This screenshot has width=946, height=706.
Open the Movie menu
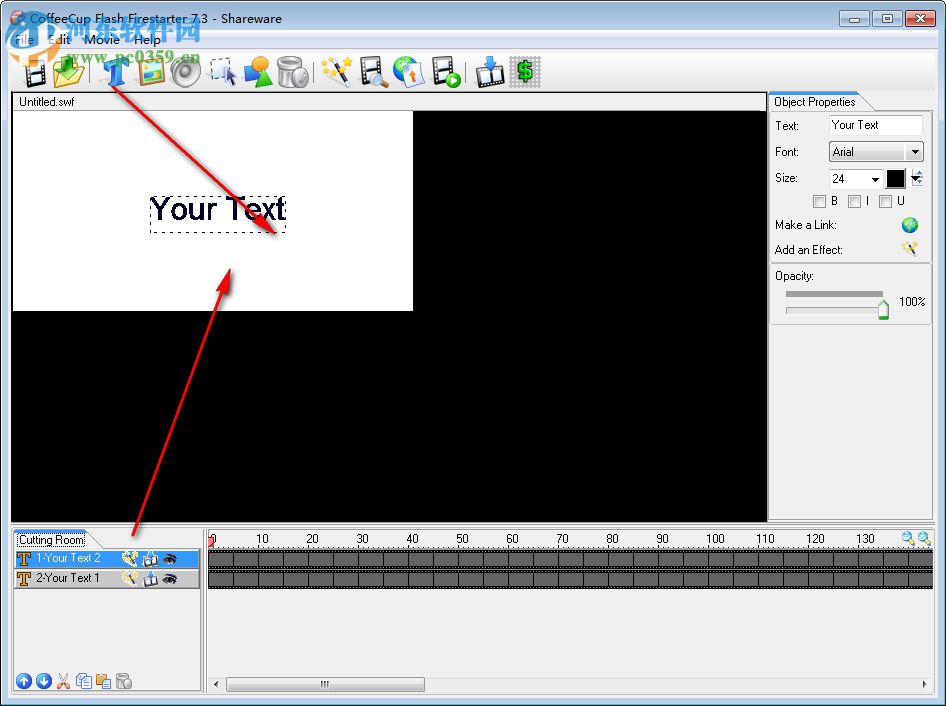(101, 40)
